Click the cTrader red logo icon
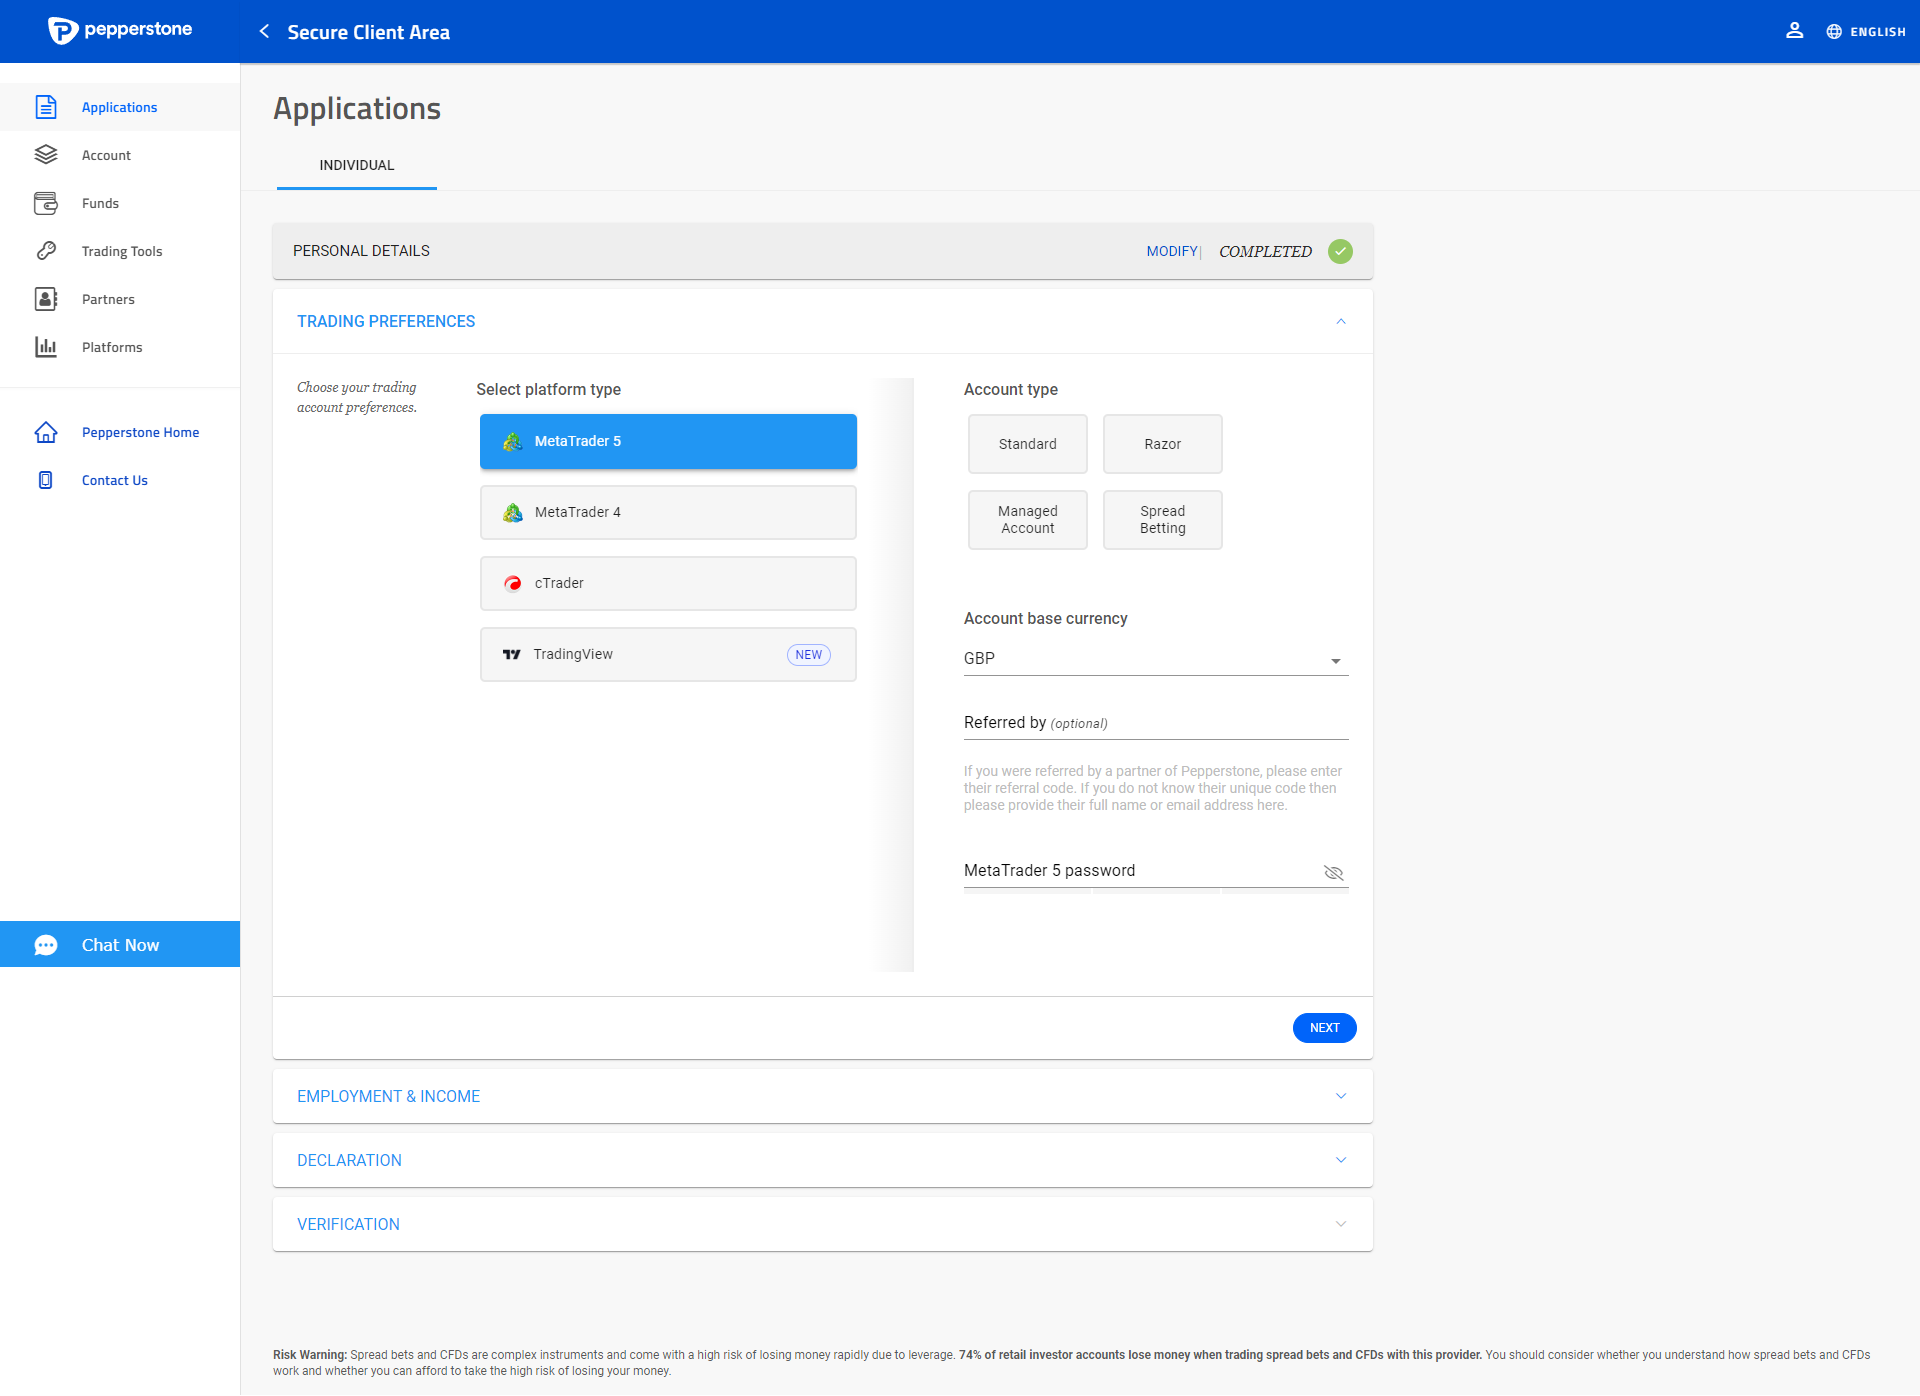The width and height of the screenshot is (1920, 1396). 513,583
